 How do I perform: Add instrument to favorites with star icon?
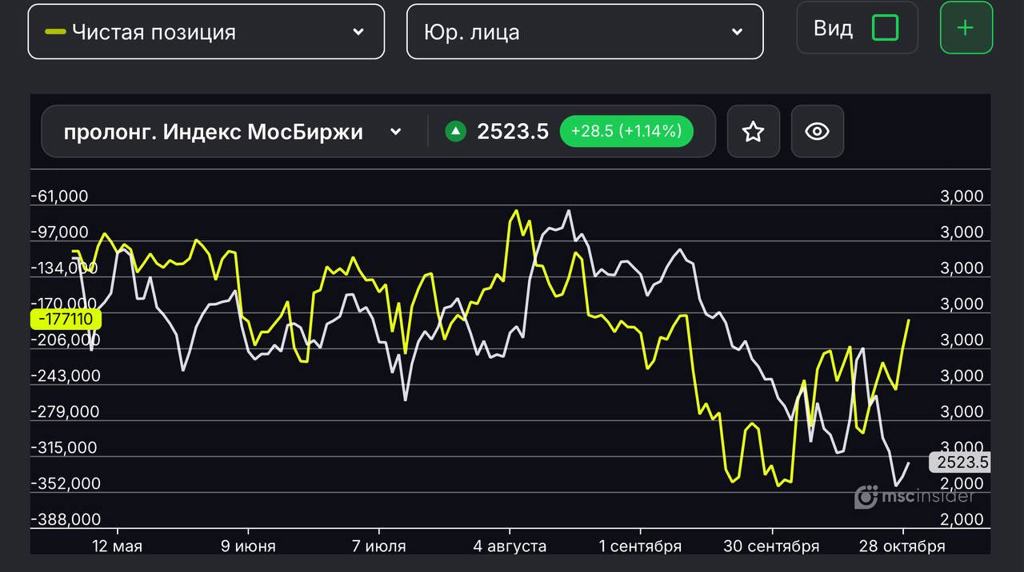pyautogui.click(x=753, y=131)
